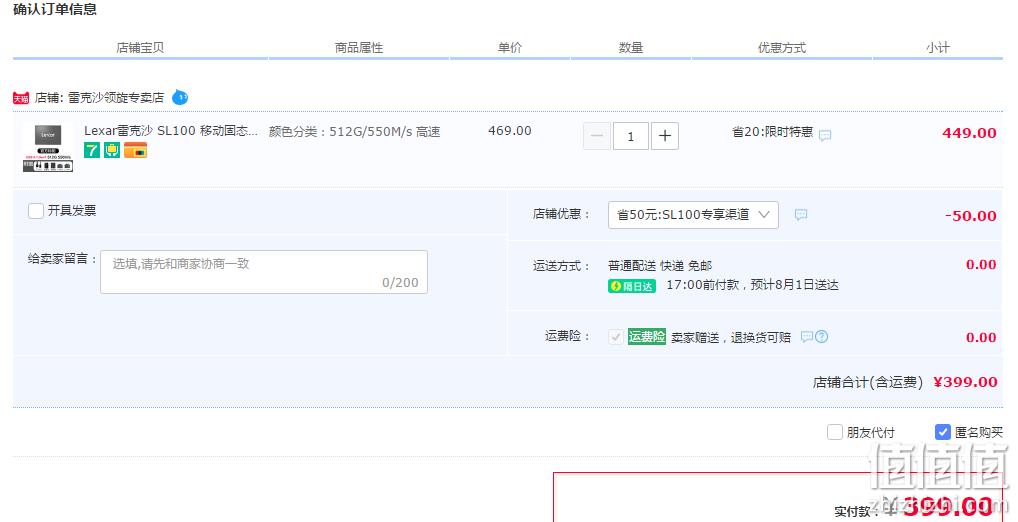1018x522 pixels.
Task: Open the question mark help icon
Action: [822, 336]
